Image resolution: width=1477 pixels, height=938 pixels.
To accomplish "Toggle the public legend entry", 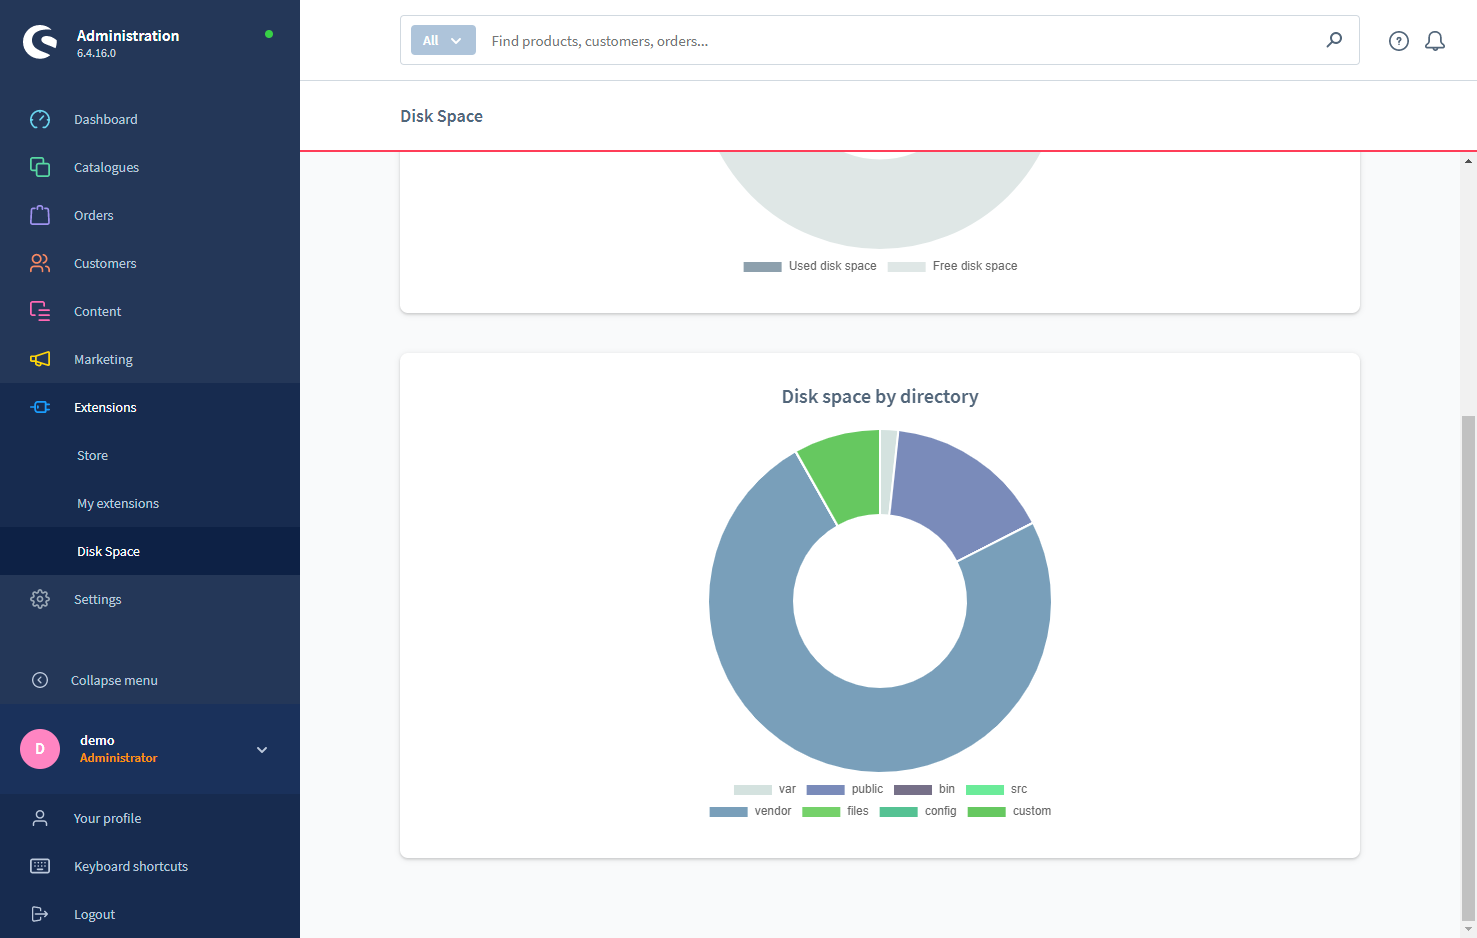I will click(x=845, y=789).
